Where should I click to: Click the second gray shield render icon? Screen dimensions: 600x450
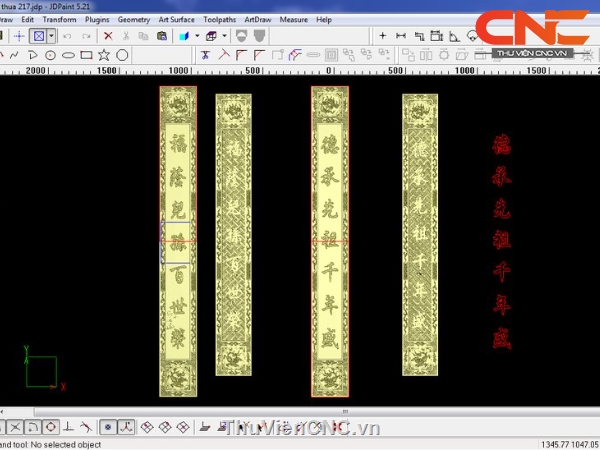tap(259, 36)
